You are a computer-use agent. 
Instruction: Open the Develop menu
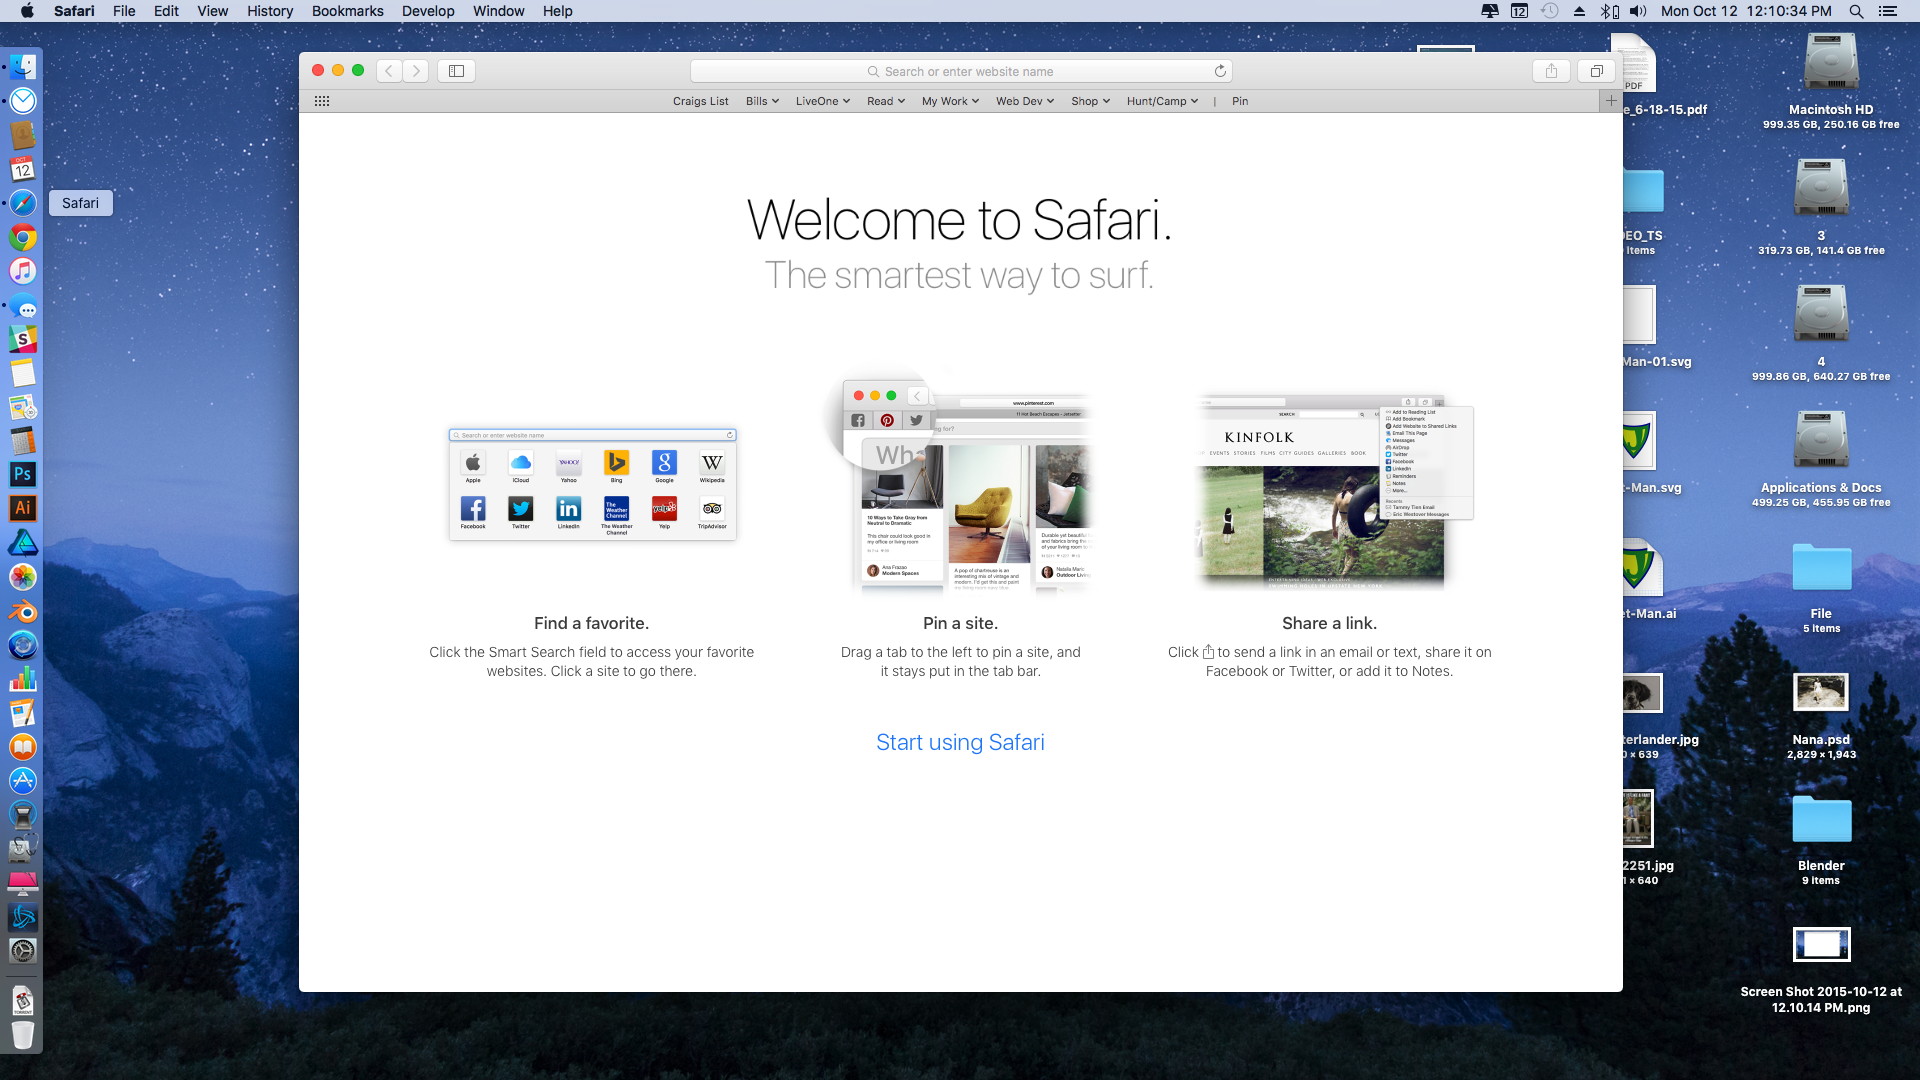coord(428,11)
